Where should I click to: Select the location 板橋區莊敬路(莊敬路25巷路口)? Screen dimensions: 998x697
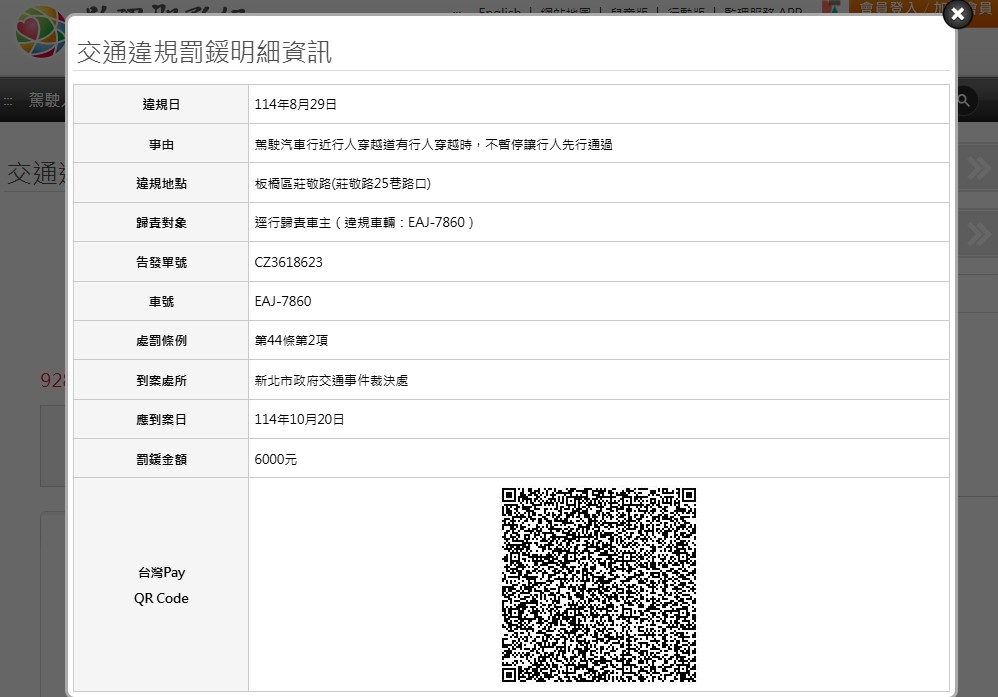point(343,183)
